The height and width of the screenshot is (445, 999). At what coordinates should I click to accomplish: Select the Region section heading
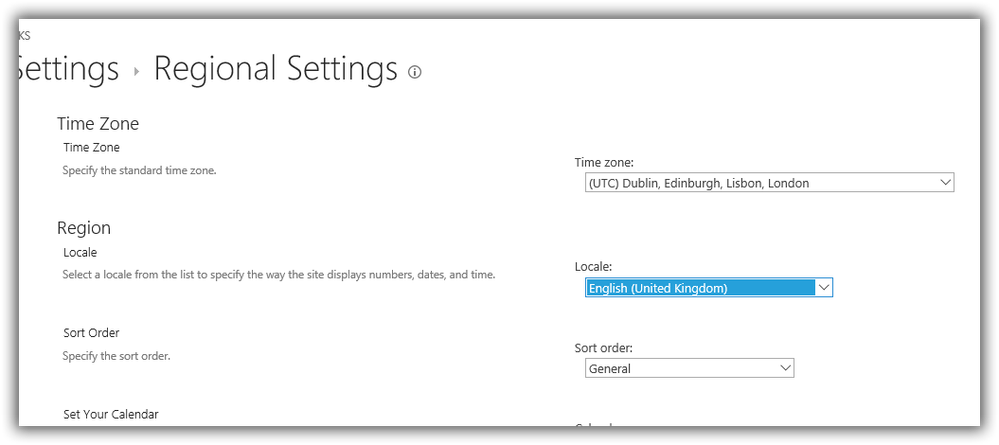tap(84, 228)
